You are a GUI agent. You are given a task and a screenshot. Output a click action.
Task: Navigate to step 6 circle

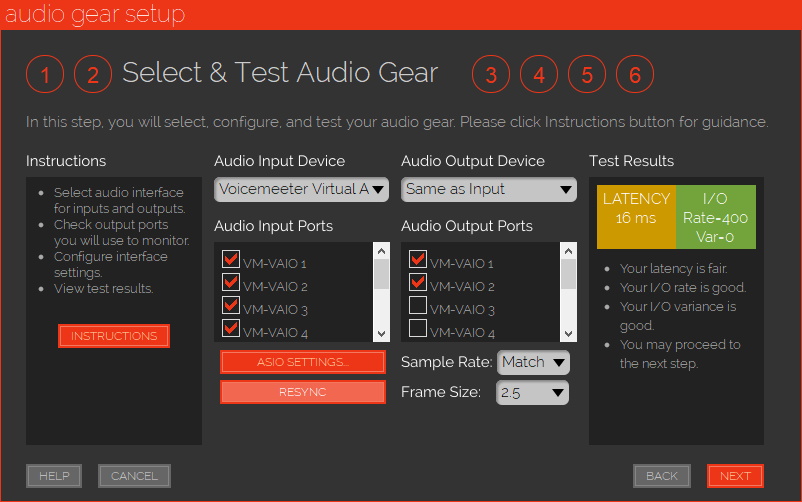[x=635, y=74]
